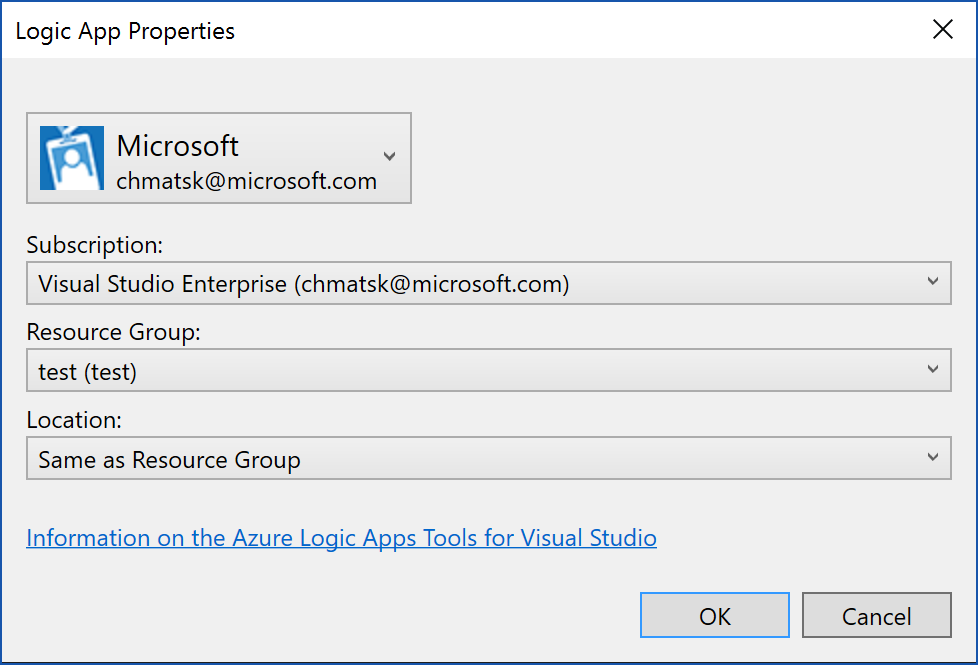Image resolution: width=978 pixels, height=665 pixels.
Task: Click the Visual Studio words ending the link
Action: coord(588,538)
